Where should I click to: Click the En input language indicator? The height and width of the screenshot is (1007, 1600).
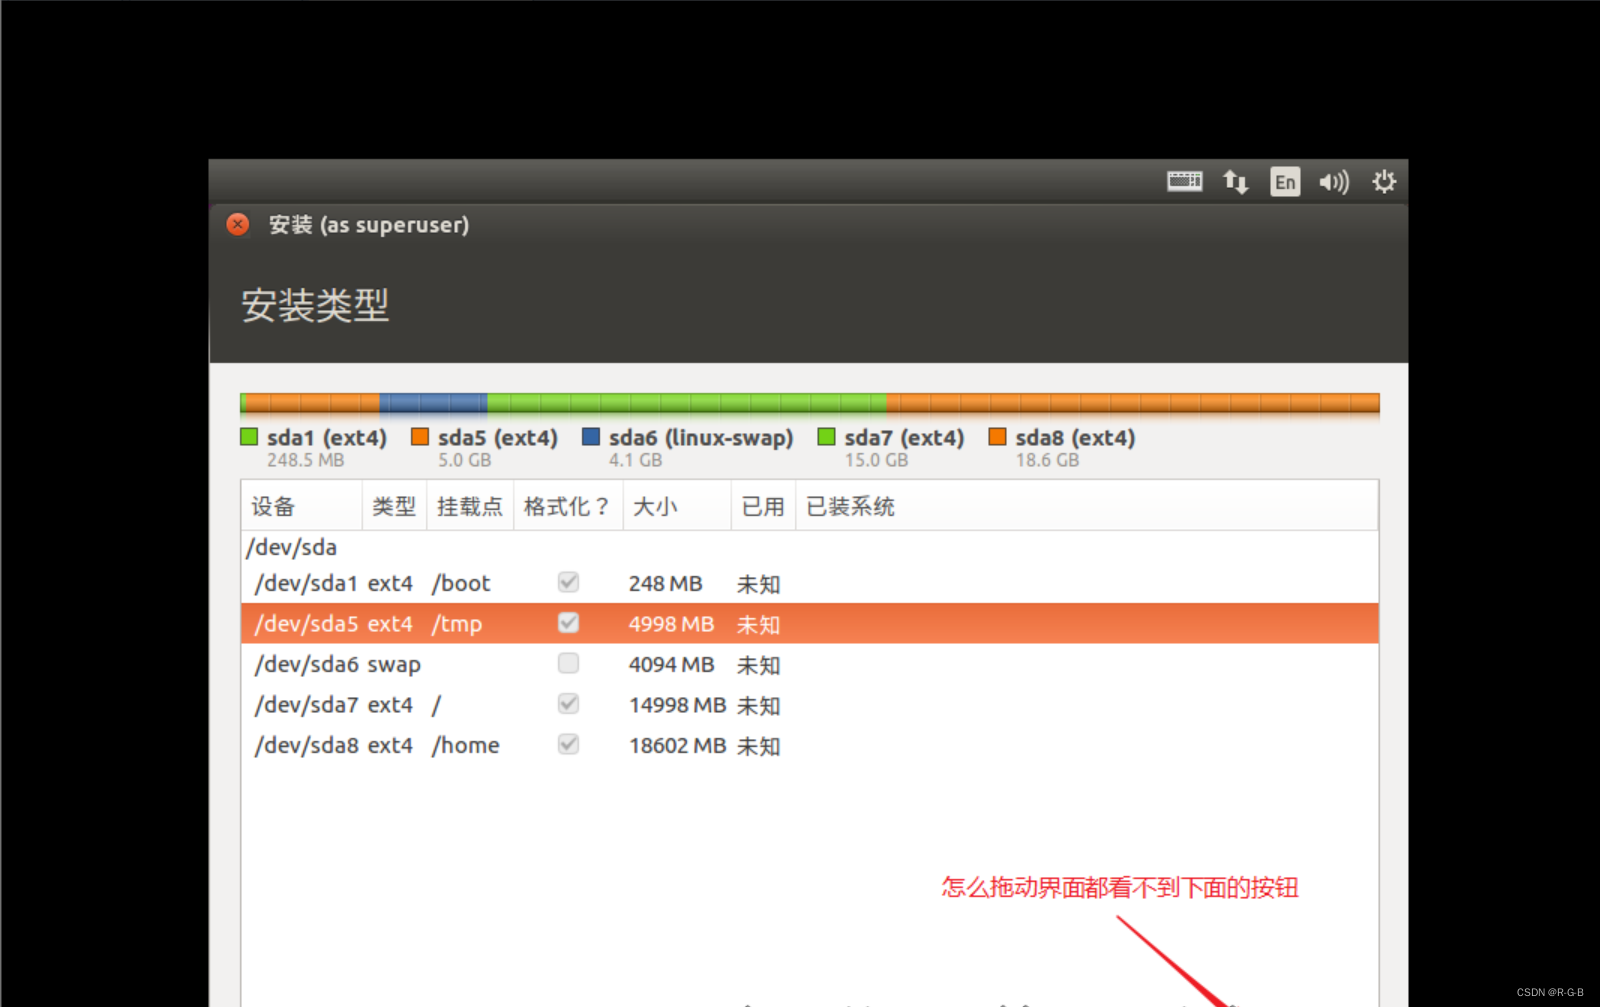tap(1285, 181)
